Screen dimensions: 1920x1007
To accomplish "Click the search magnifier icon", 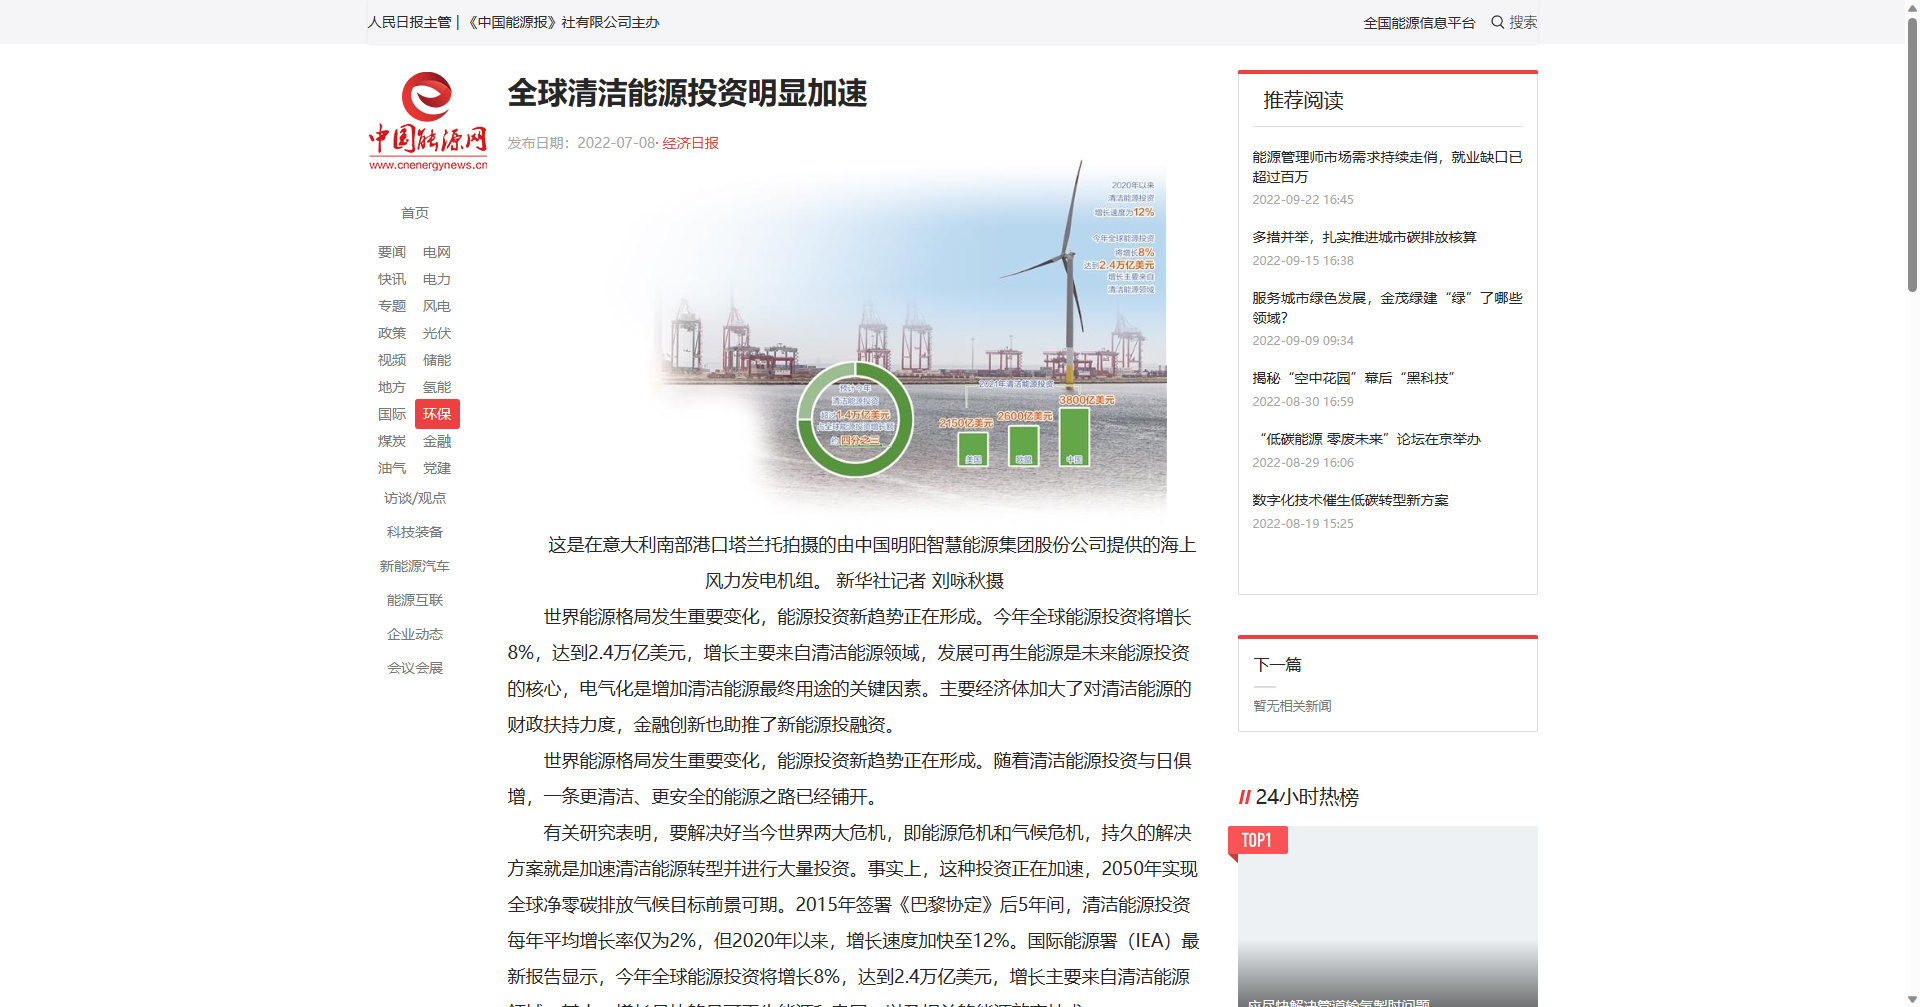I will [x=1497, y=22].
